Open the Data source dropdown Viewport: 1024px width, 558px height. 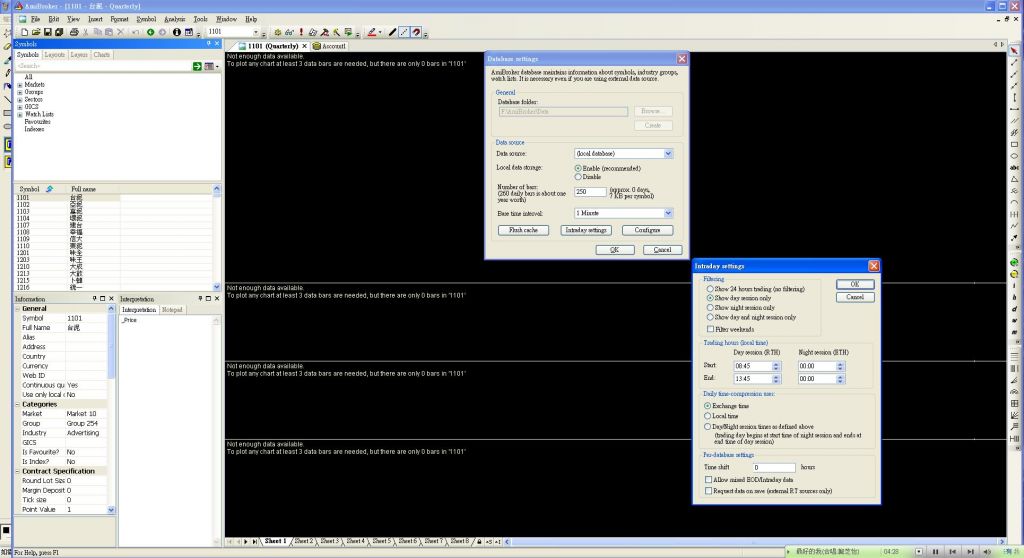click(668, 154)
